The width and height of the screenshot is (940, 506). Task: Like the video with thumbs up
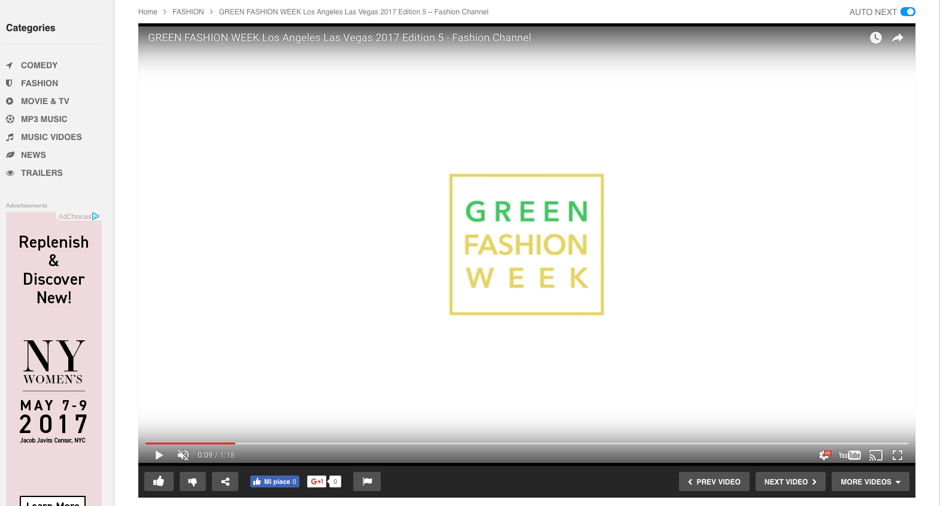pyautogui.click(x=159, y=481)
